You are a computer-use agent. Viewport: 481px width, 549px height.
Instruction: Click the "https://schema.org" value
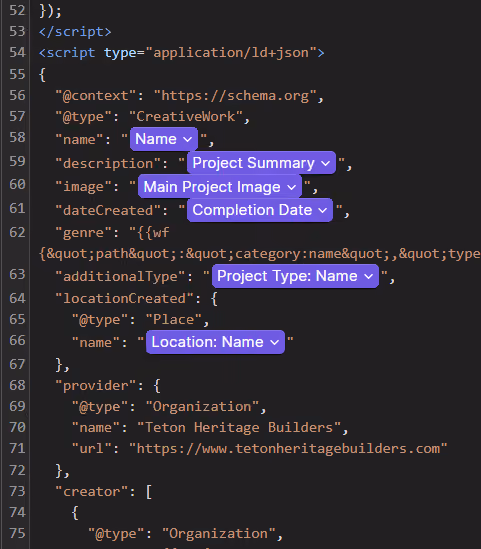click(235, 96)
